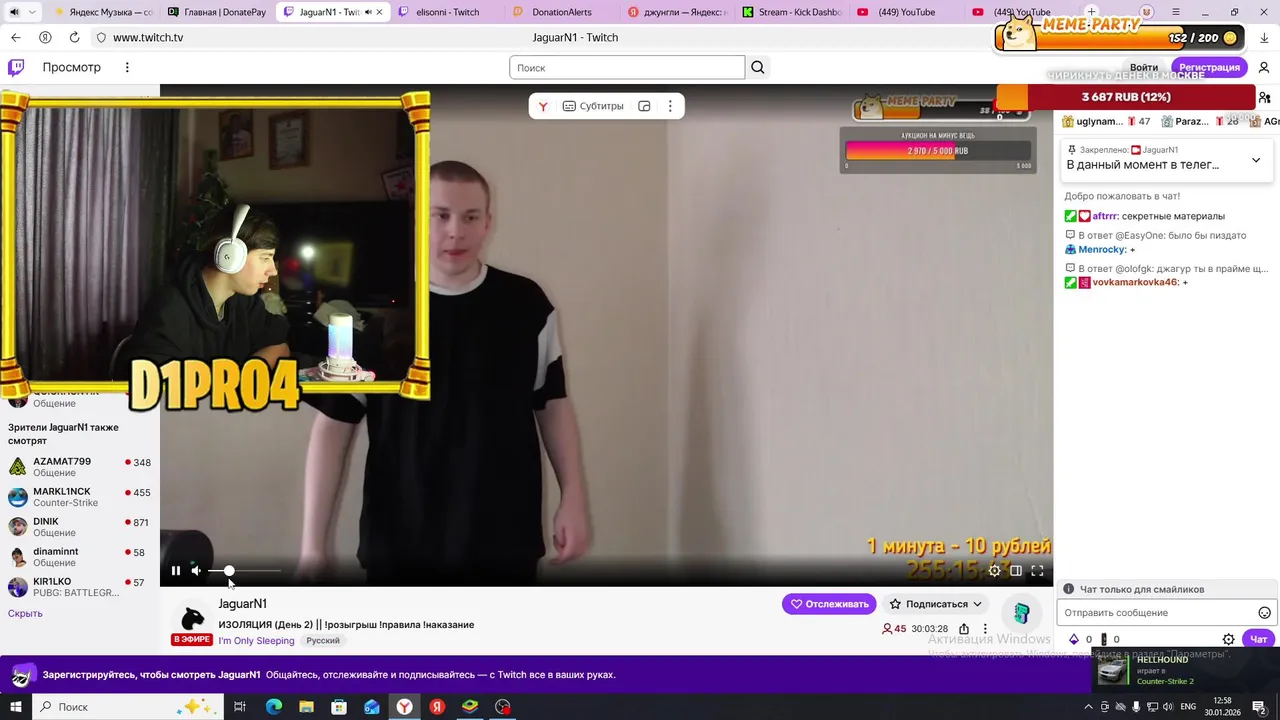1280x720 pixels.
Task: Click the Twitch logo home icon
Action: 16,67
